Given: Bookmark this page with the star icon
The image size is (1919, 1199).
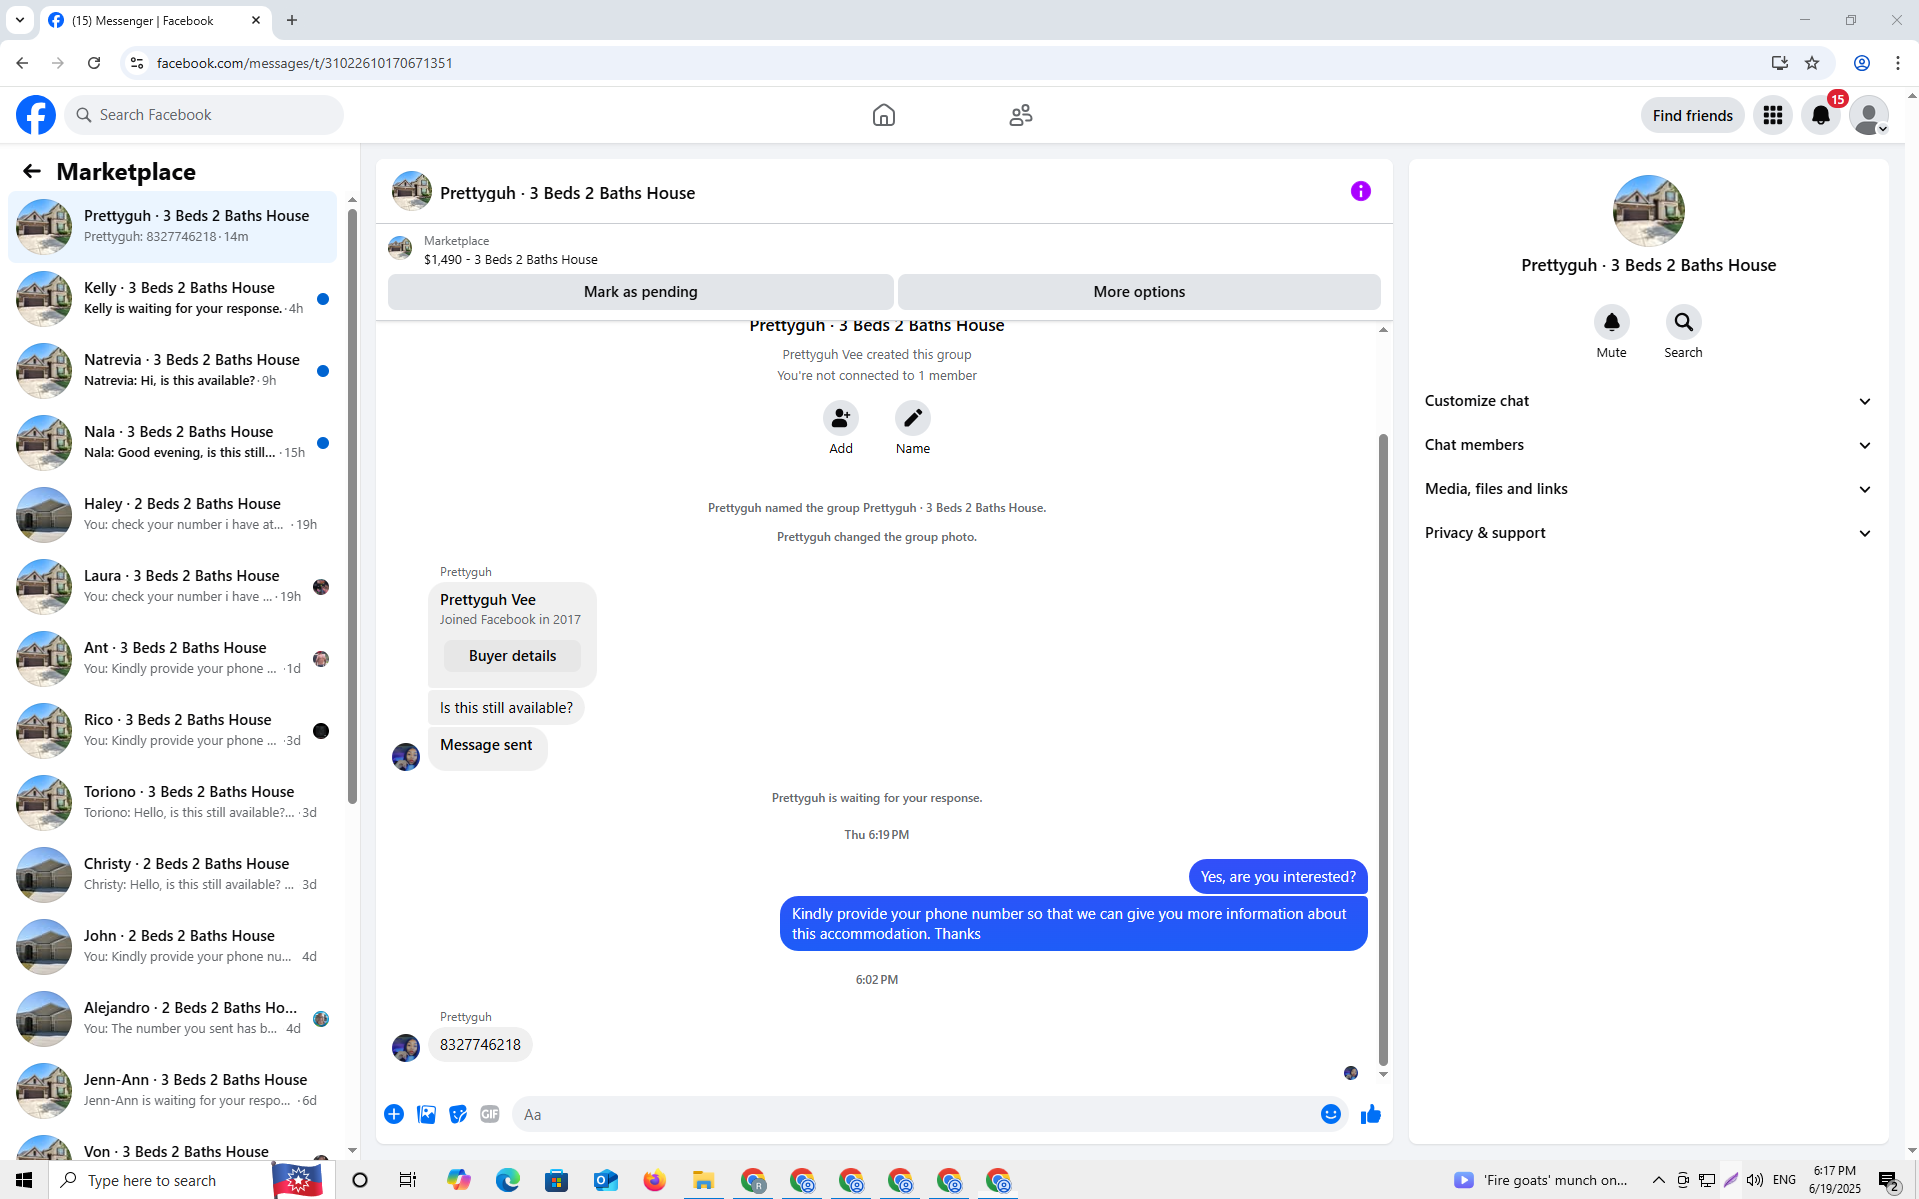Looking at the screenshot, I should tap(1811, 63).
